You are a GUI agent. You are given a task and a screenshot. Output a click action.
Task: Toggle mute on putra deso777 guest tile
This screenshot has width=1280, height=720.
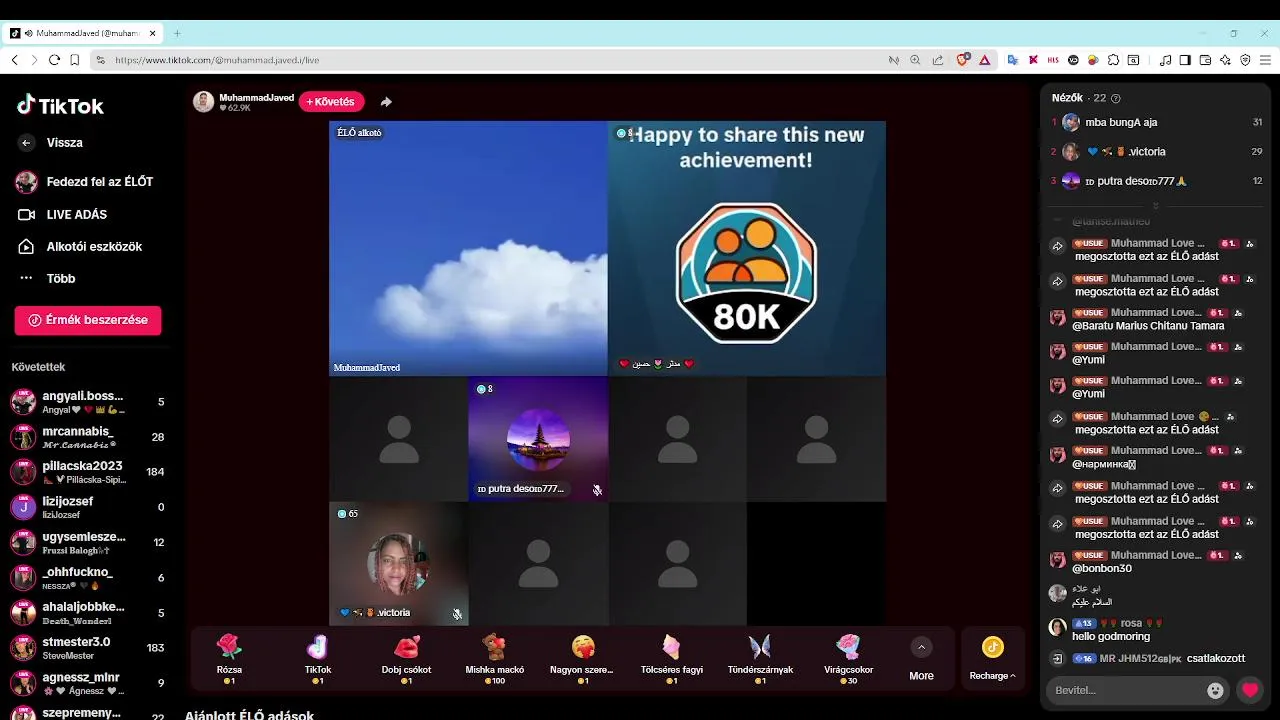[x=597, y=490]
